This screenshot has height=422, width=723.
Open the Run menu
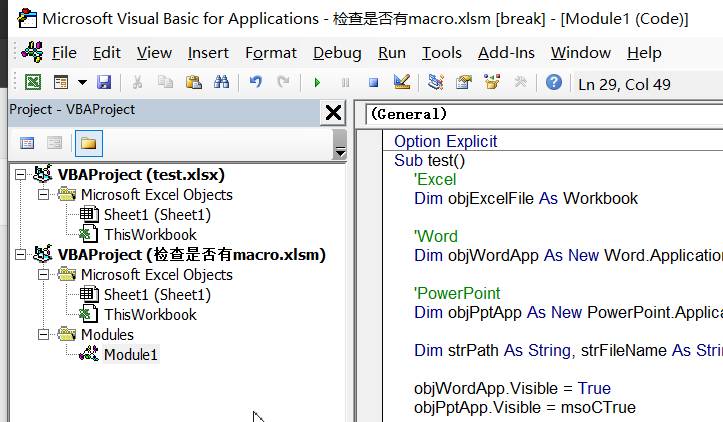pyautogui.click(x=391, y=53)
